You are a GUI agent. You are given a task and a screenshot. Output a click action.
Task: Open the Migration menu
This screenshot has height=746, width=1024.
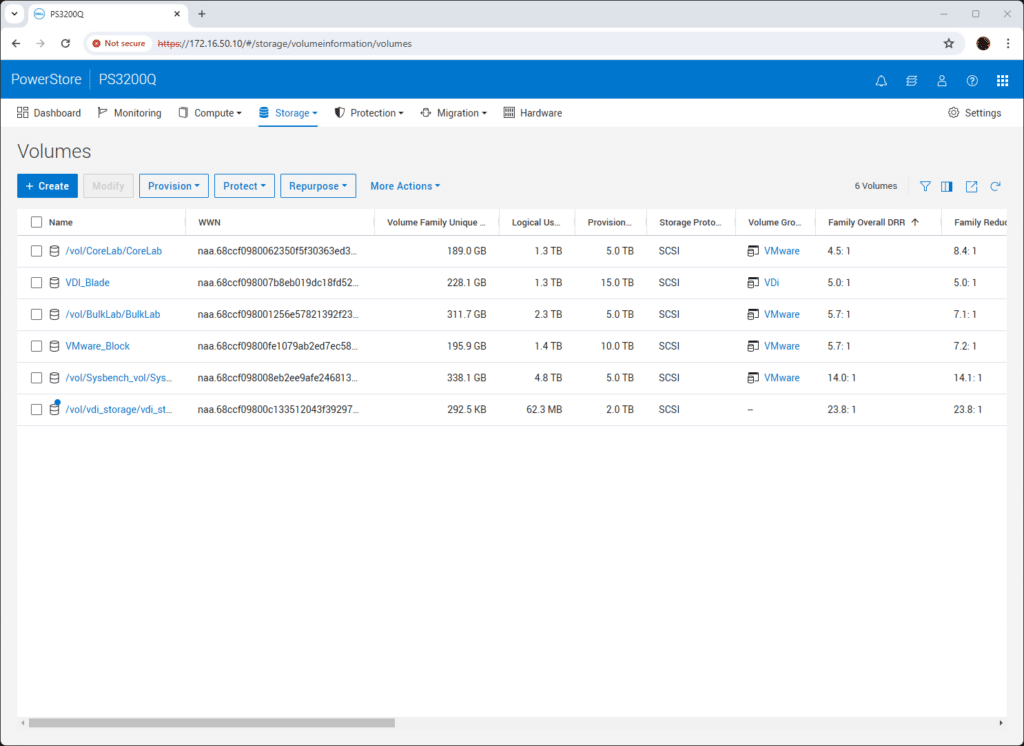click(x=454, y=113)
